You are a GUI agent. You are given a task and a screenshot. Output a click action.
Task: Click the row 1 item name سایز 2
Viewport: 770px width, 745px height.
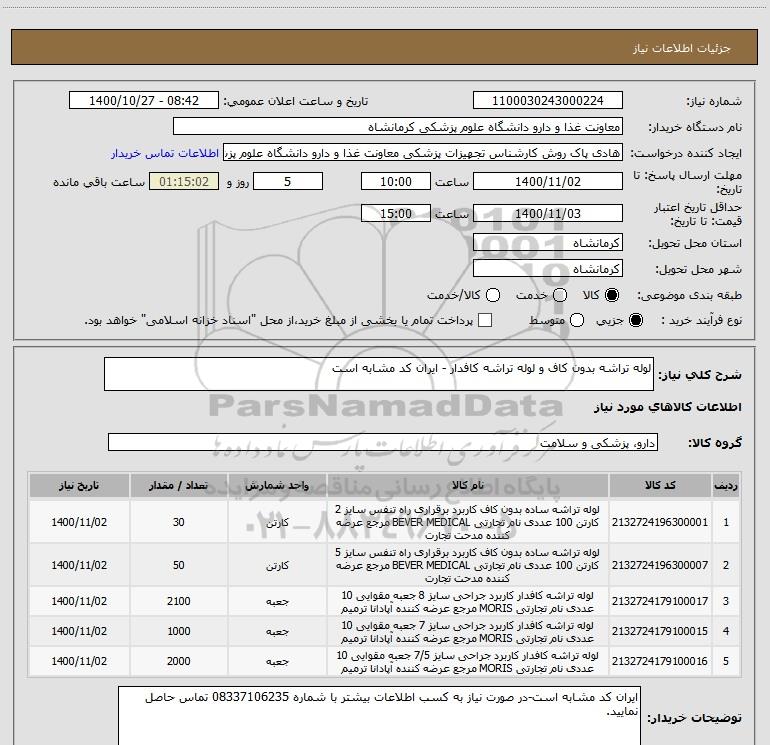click(468, 522)
